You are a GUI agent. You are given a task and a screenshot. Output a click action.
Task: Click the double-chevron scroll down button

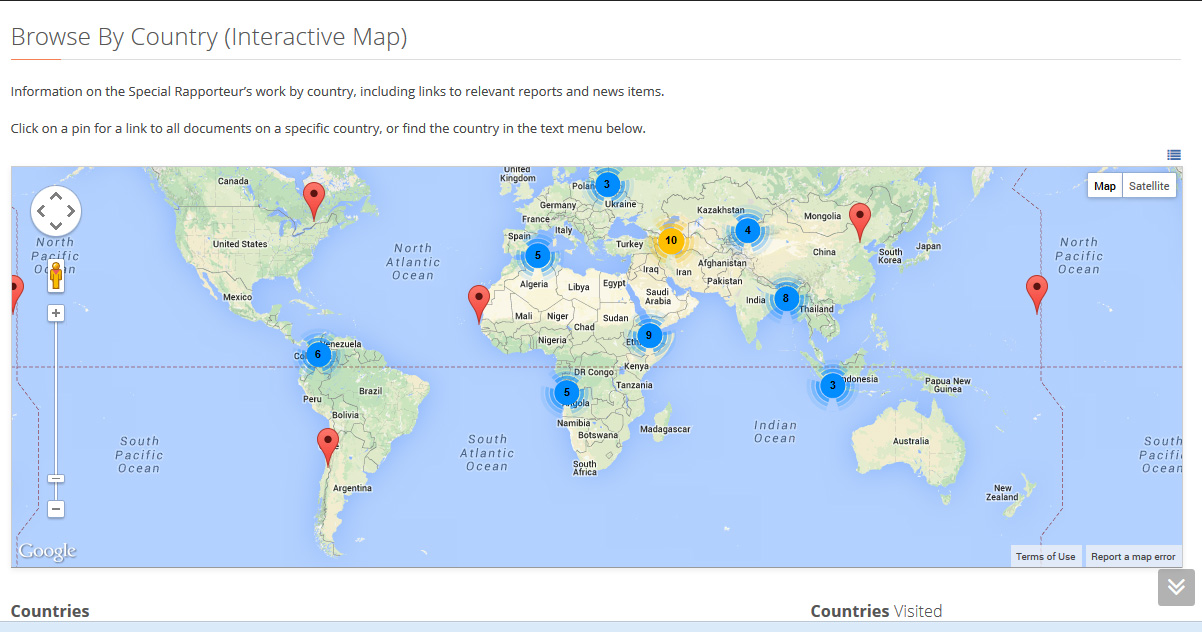point(1176,587)
